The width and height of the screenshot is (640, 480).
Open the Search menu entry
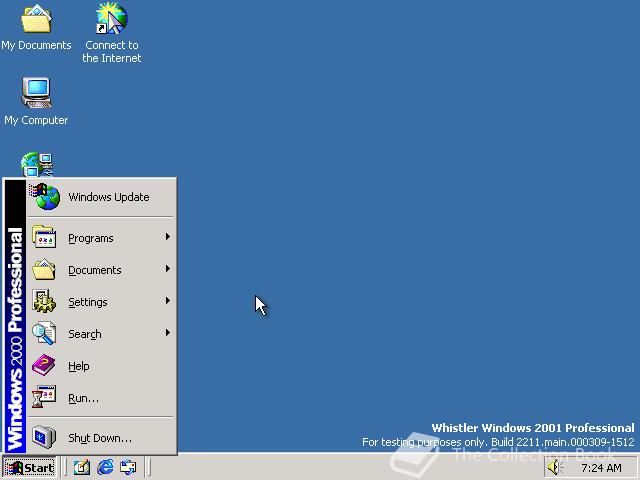(x=102, y=333)
